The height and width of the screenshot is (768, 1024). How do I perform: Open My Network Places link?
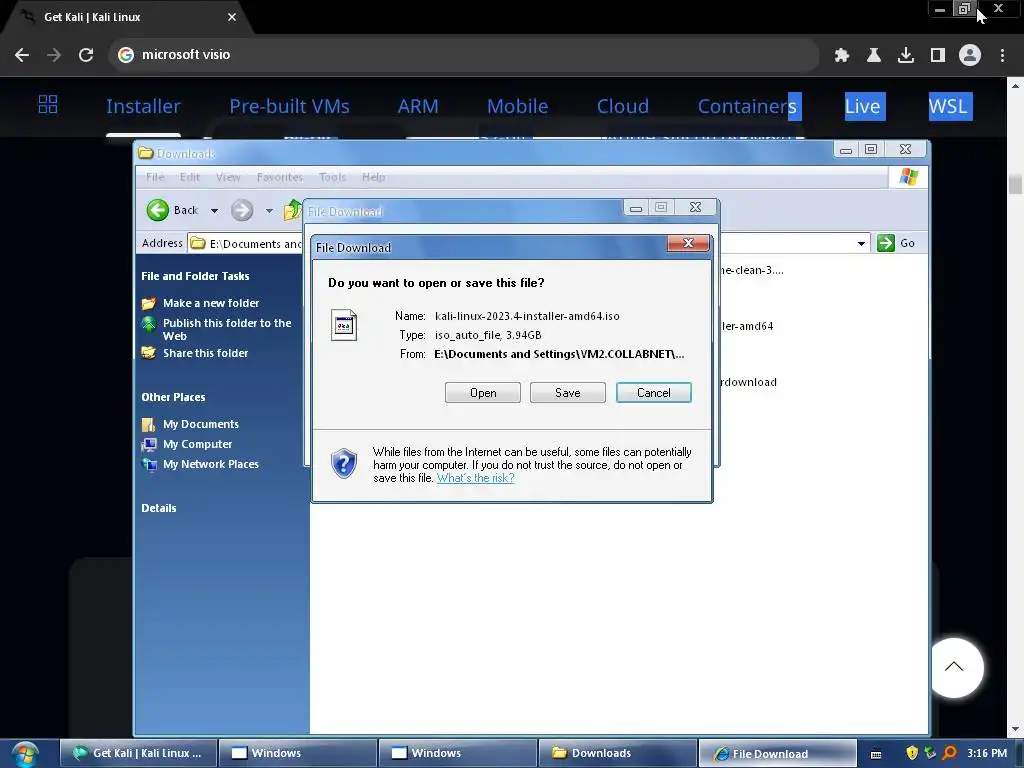(210, 464)
